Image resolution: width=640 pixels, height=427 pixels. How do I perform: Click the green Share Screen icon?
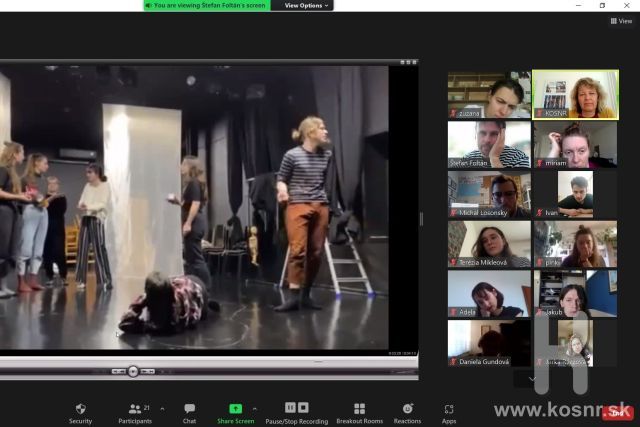pyautogui.click(x=235, y=409)
